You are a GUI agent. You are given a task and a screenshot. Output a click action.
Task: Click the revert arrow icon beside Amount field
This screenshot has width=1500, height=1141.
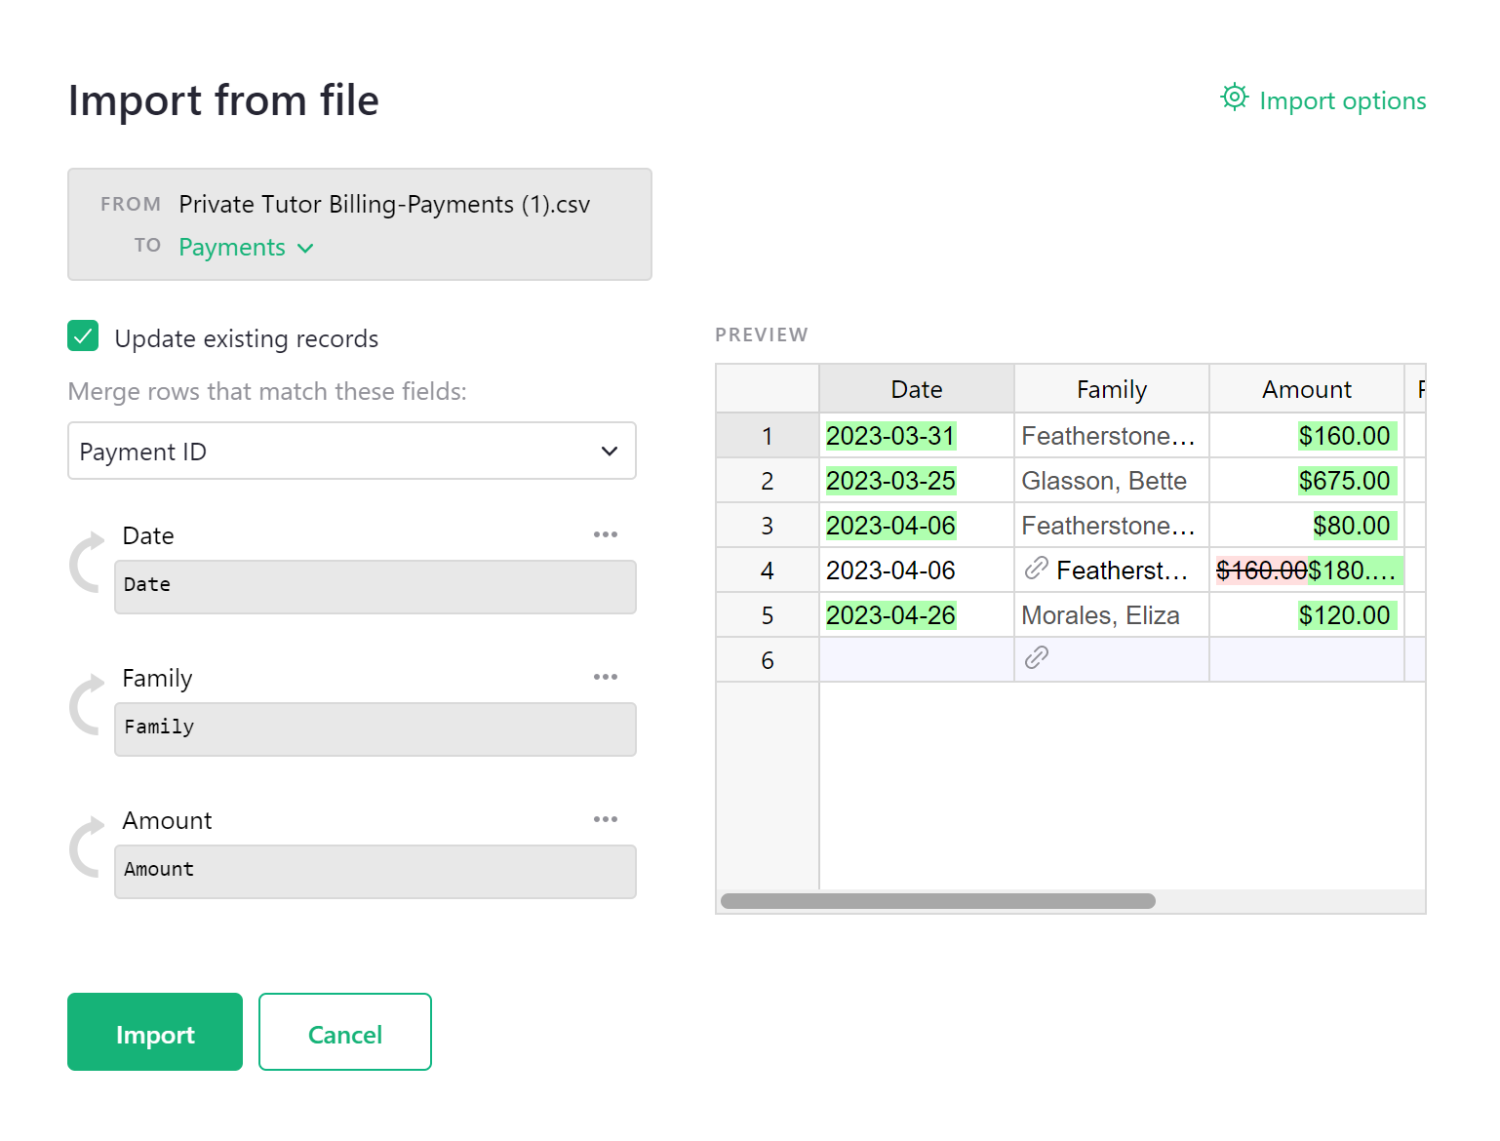click(87, 848)
